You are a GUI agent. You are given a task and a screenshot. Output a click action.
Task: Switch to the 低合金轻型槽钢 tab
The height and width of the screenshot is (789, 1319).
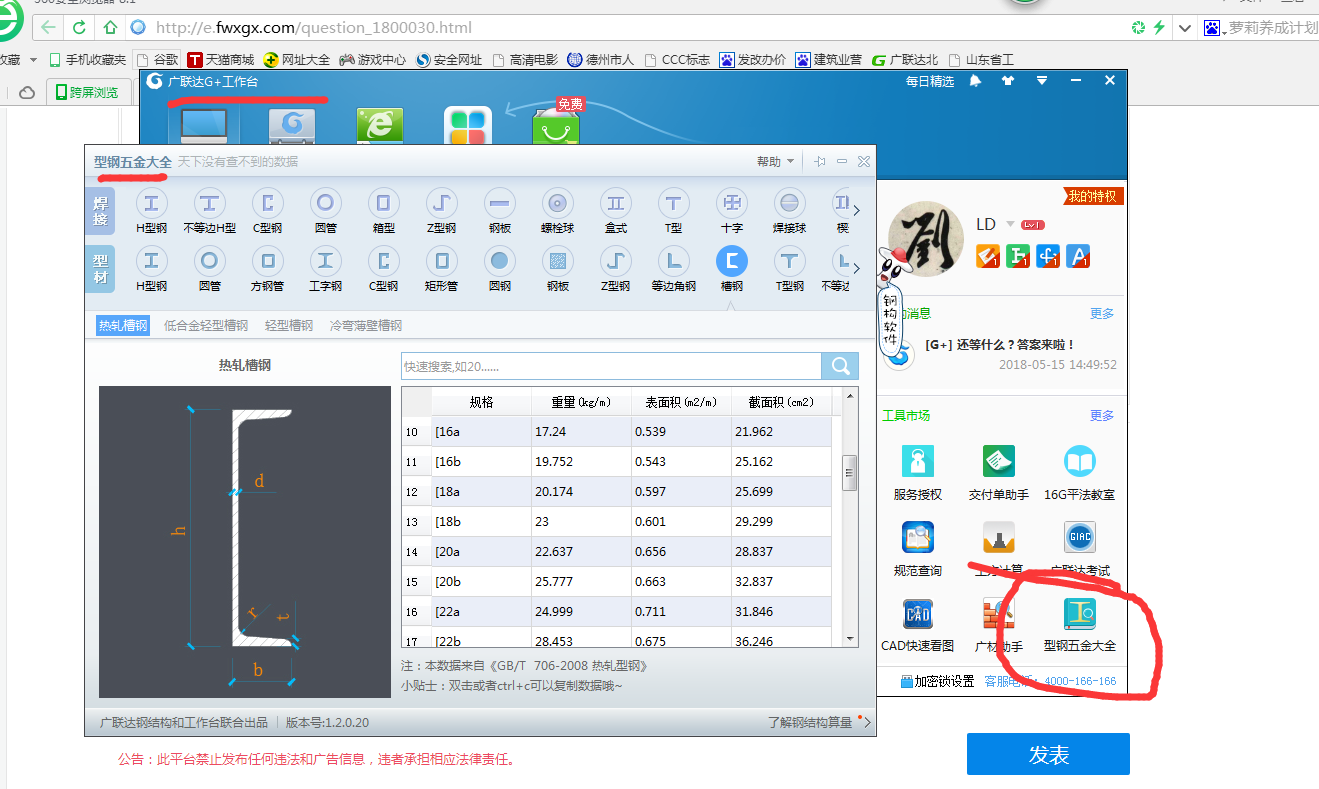(x=206, y=325)
